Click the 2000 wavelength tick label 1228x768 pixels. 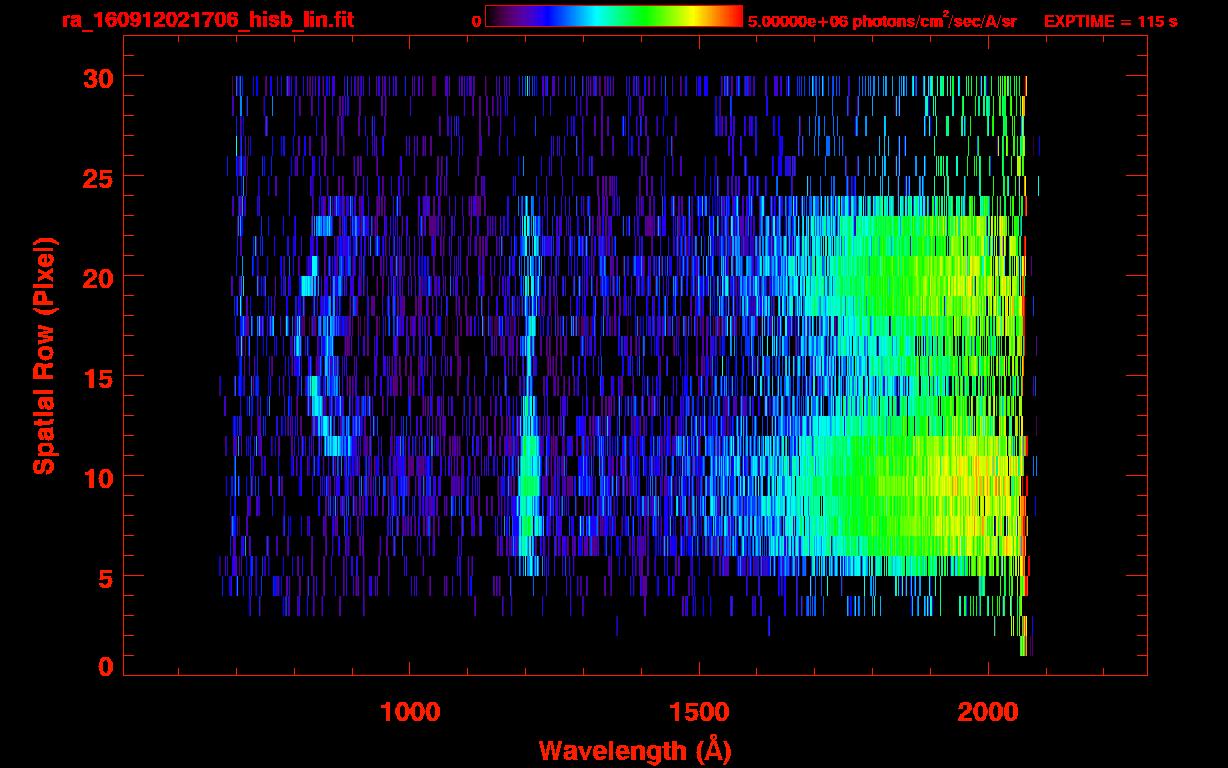coord(988,711)
